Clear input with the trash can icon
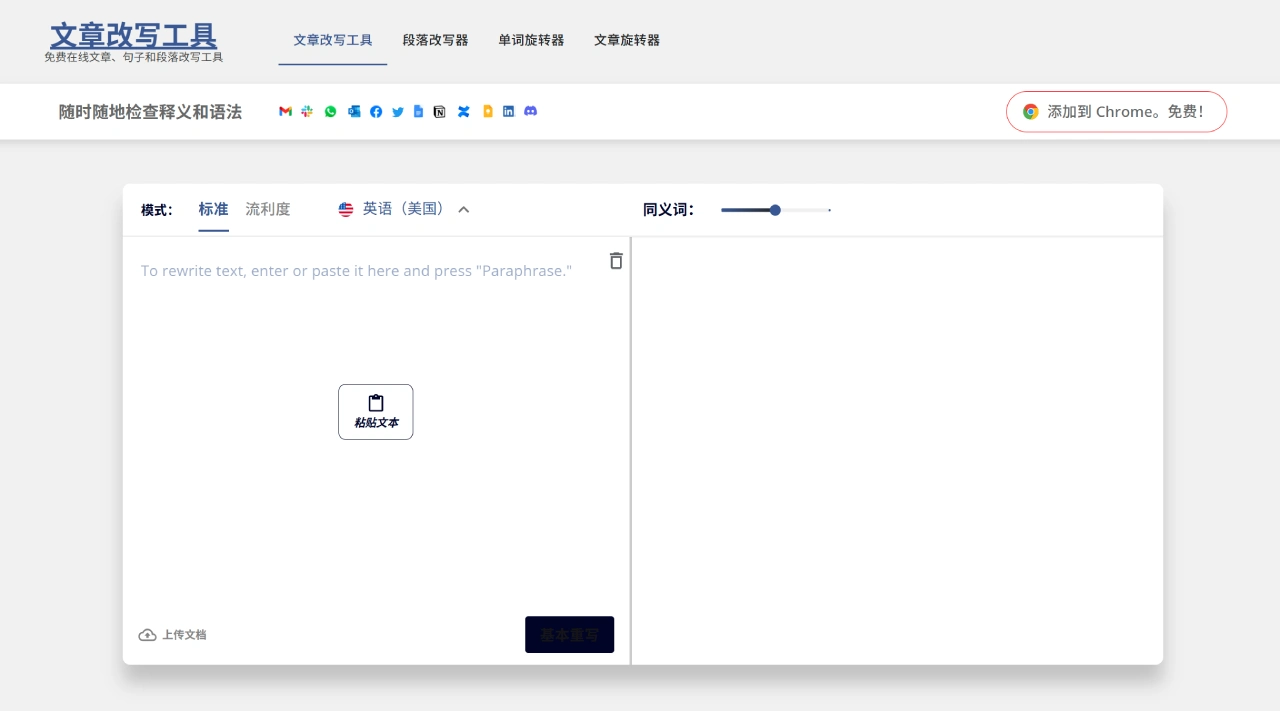 tap(616, 261)
